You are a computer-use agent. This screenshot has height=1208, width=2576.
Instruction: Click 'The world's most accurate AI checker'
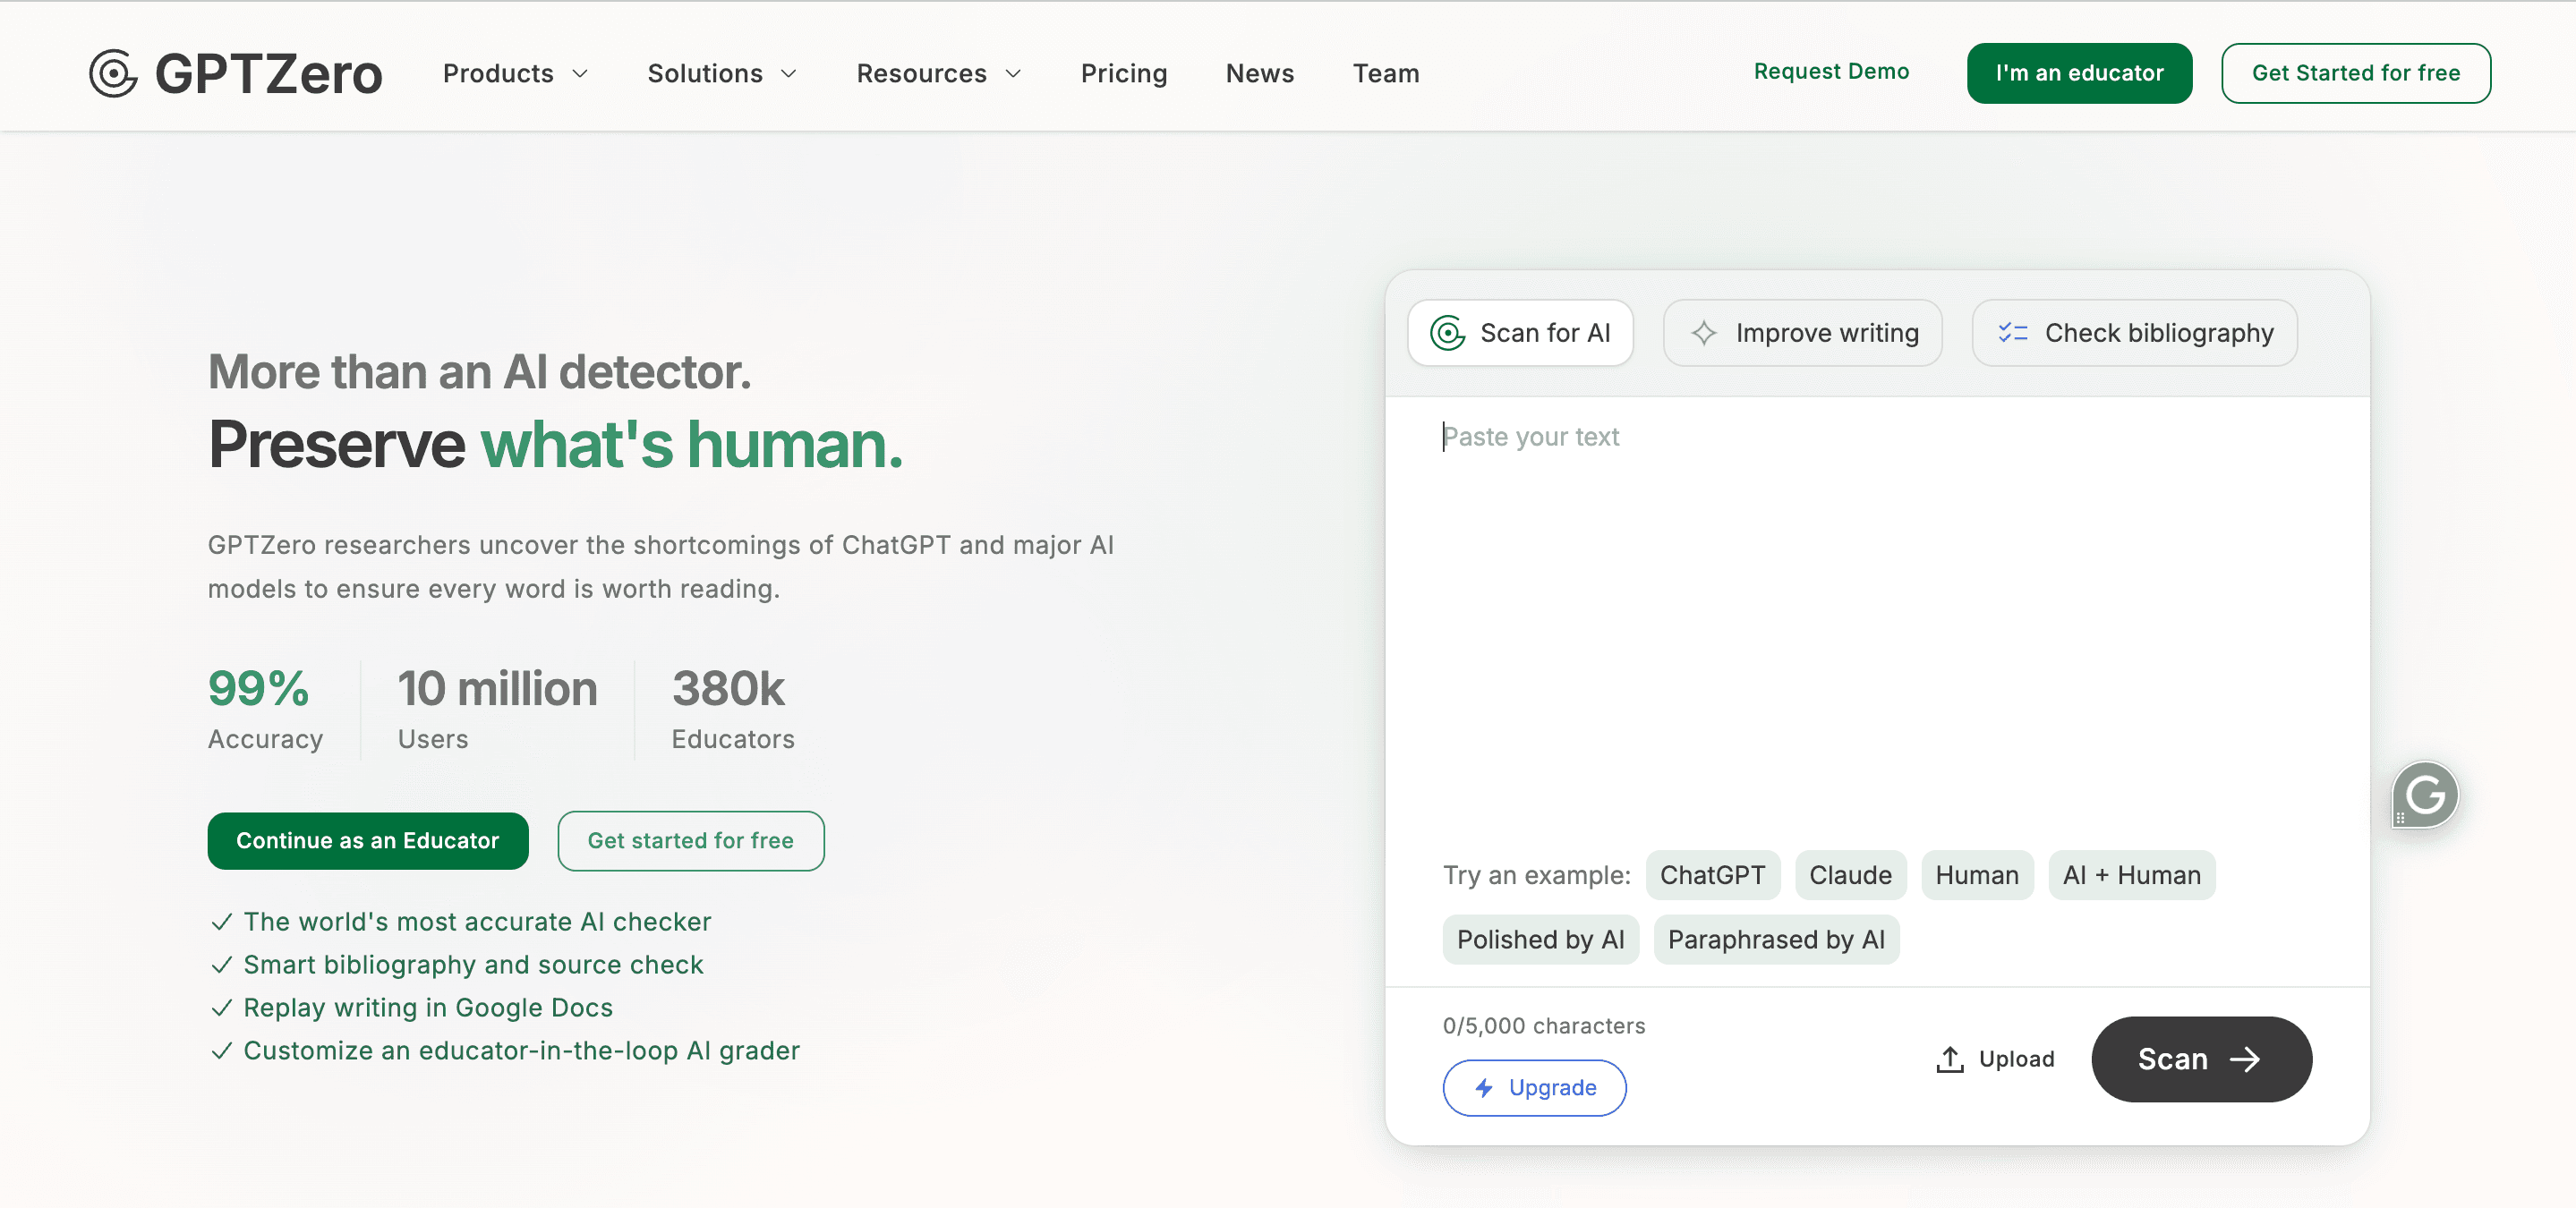[477, 921]
